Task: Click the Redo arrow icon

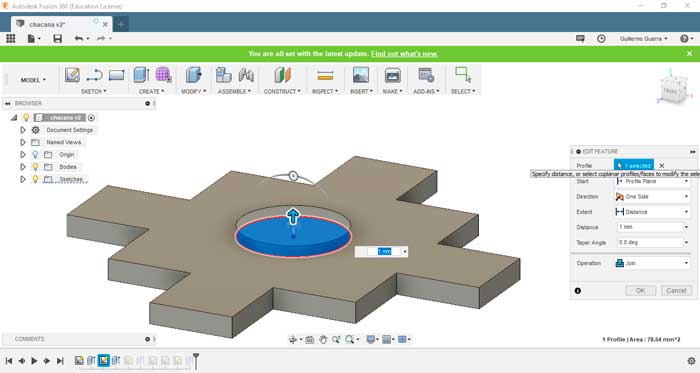Action: [x=101, y=39]
